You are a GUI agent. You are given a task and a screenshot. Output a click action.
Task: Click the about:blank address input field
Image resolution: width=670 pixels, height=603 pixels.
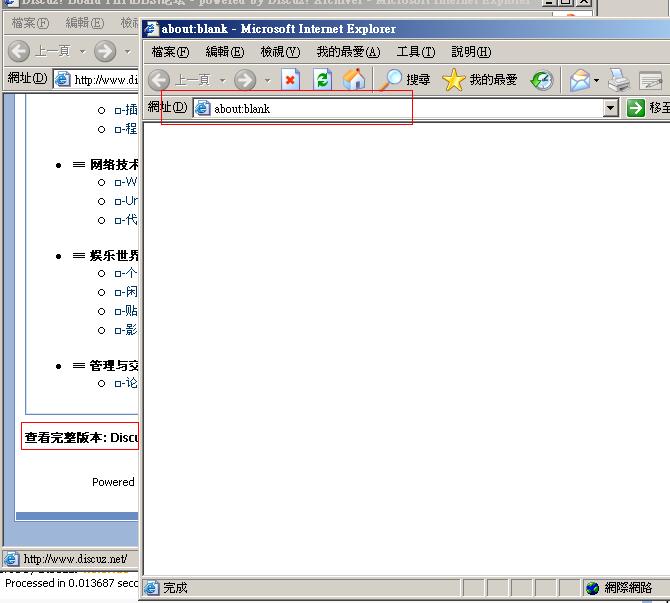pos(397,109)
